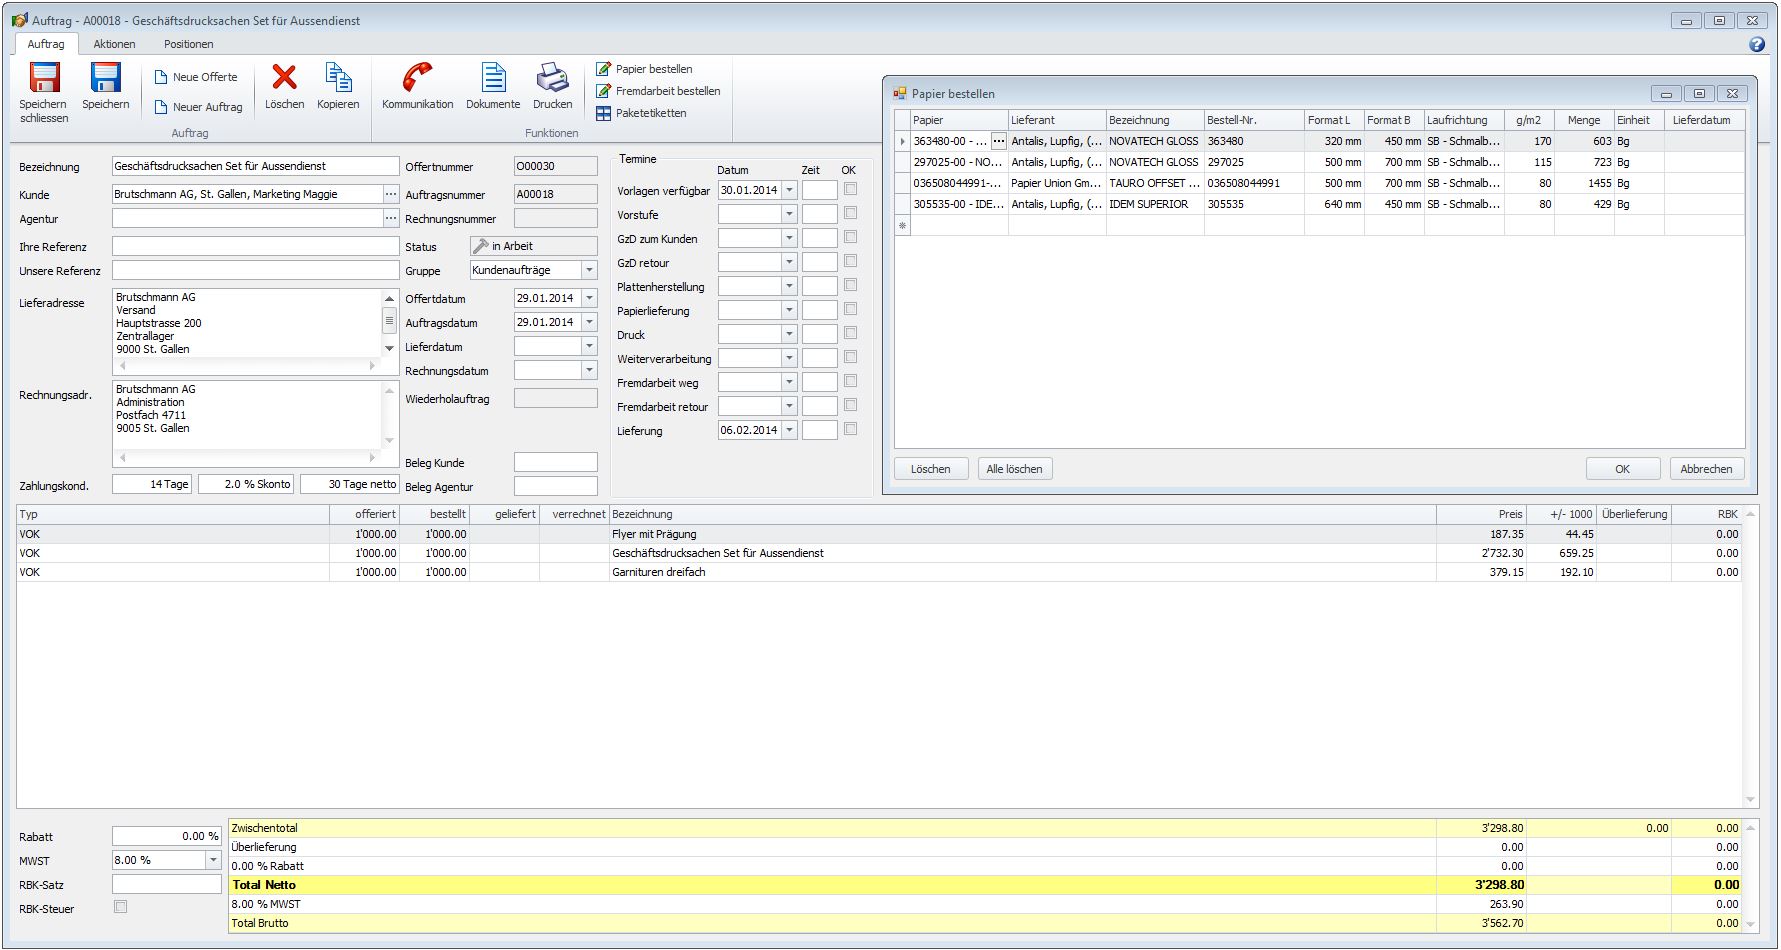Open the MWST rate dropdown

[213, 860]
